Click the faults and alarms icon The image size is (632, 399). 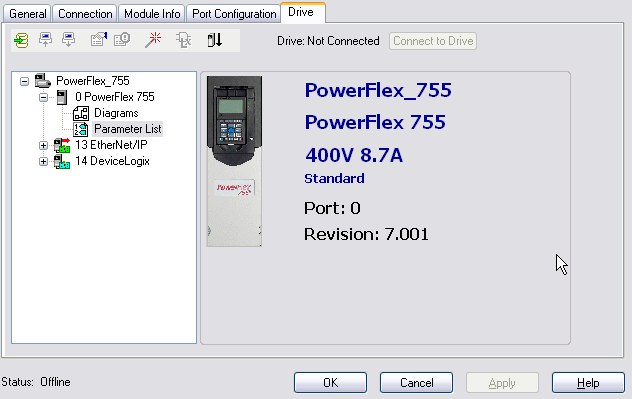point(122,39)
